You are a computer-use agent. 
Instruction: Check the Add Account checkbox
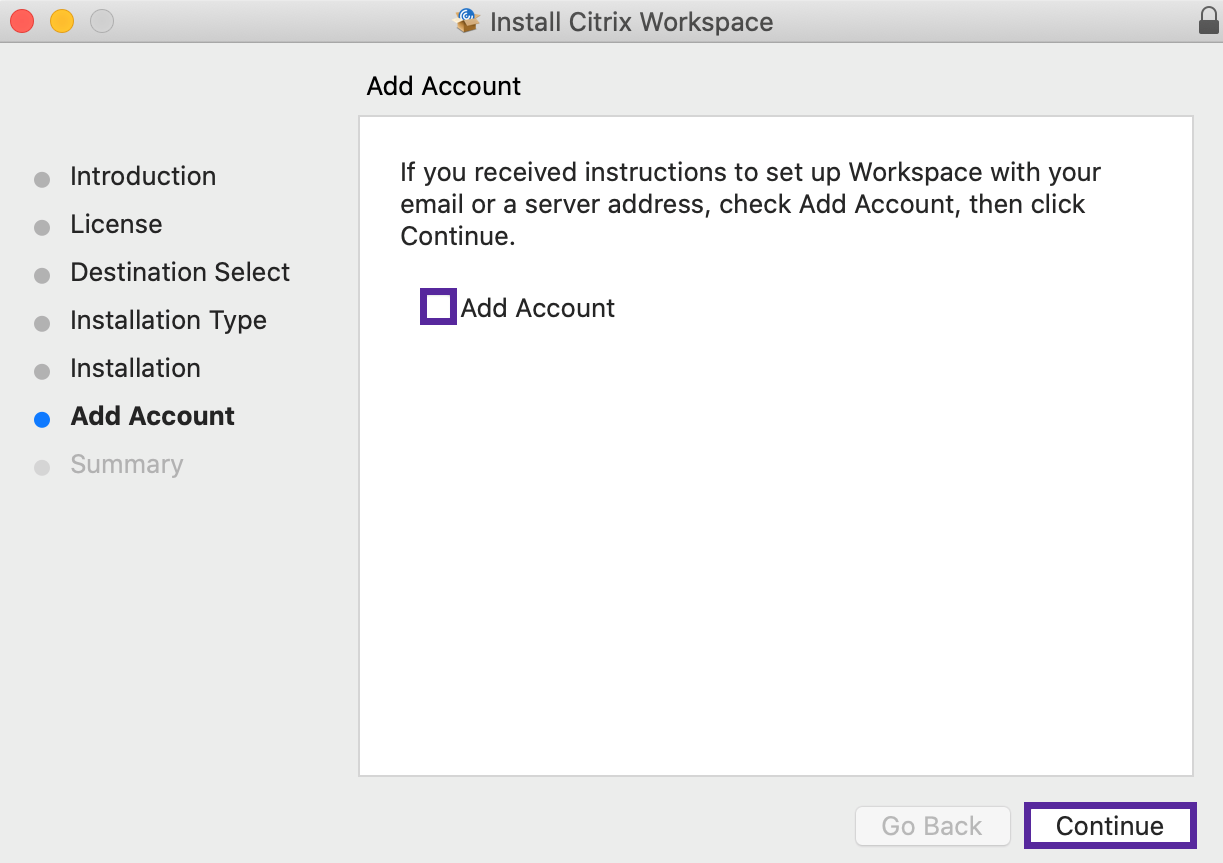[x=438, y=307]
